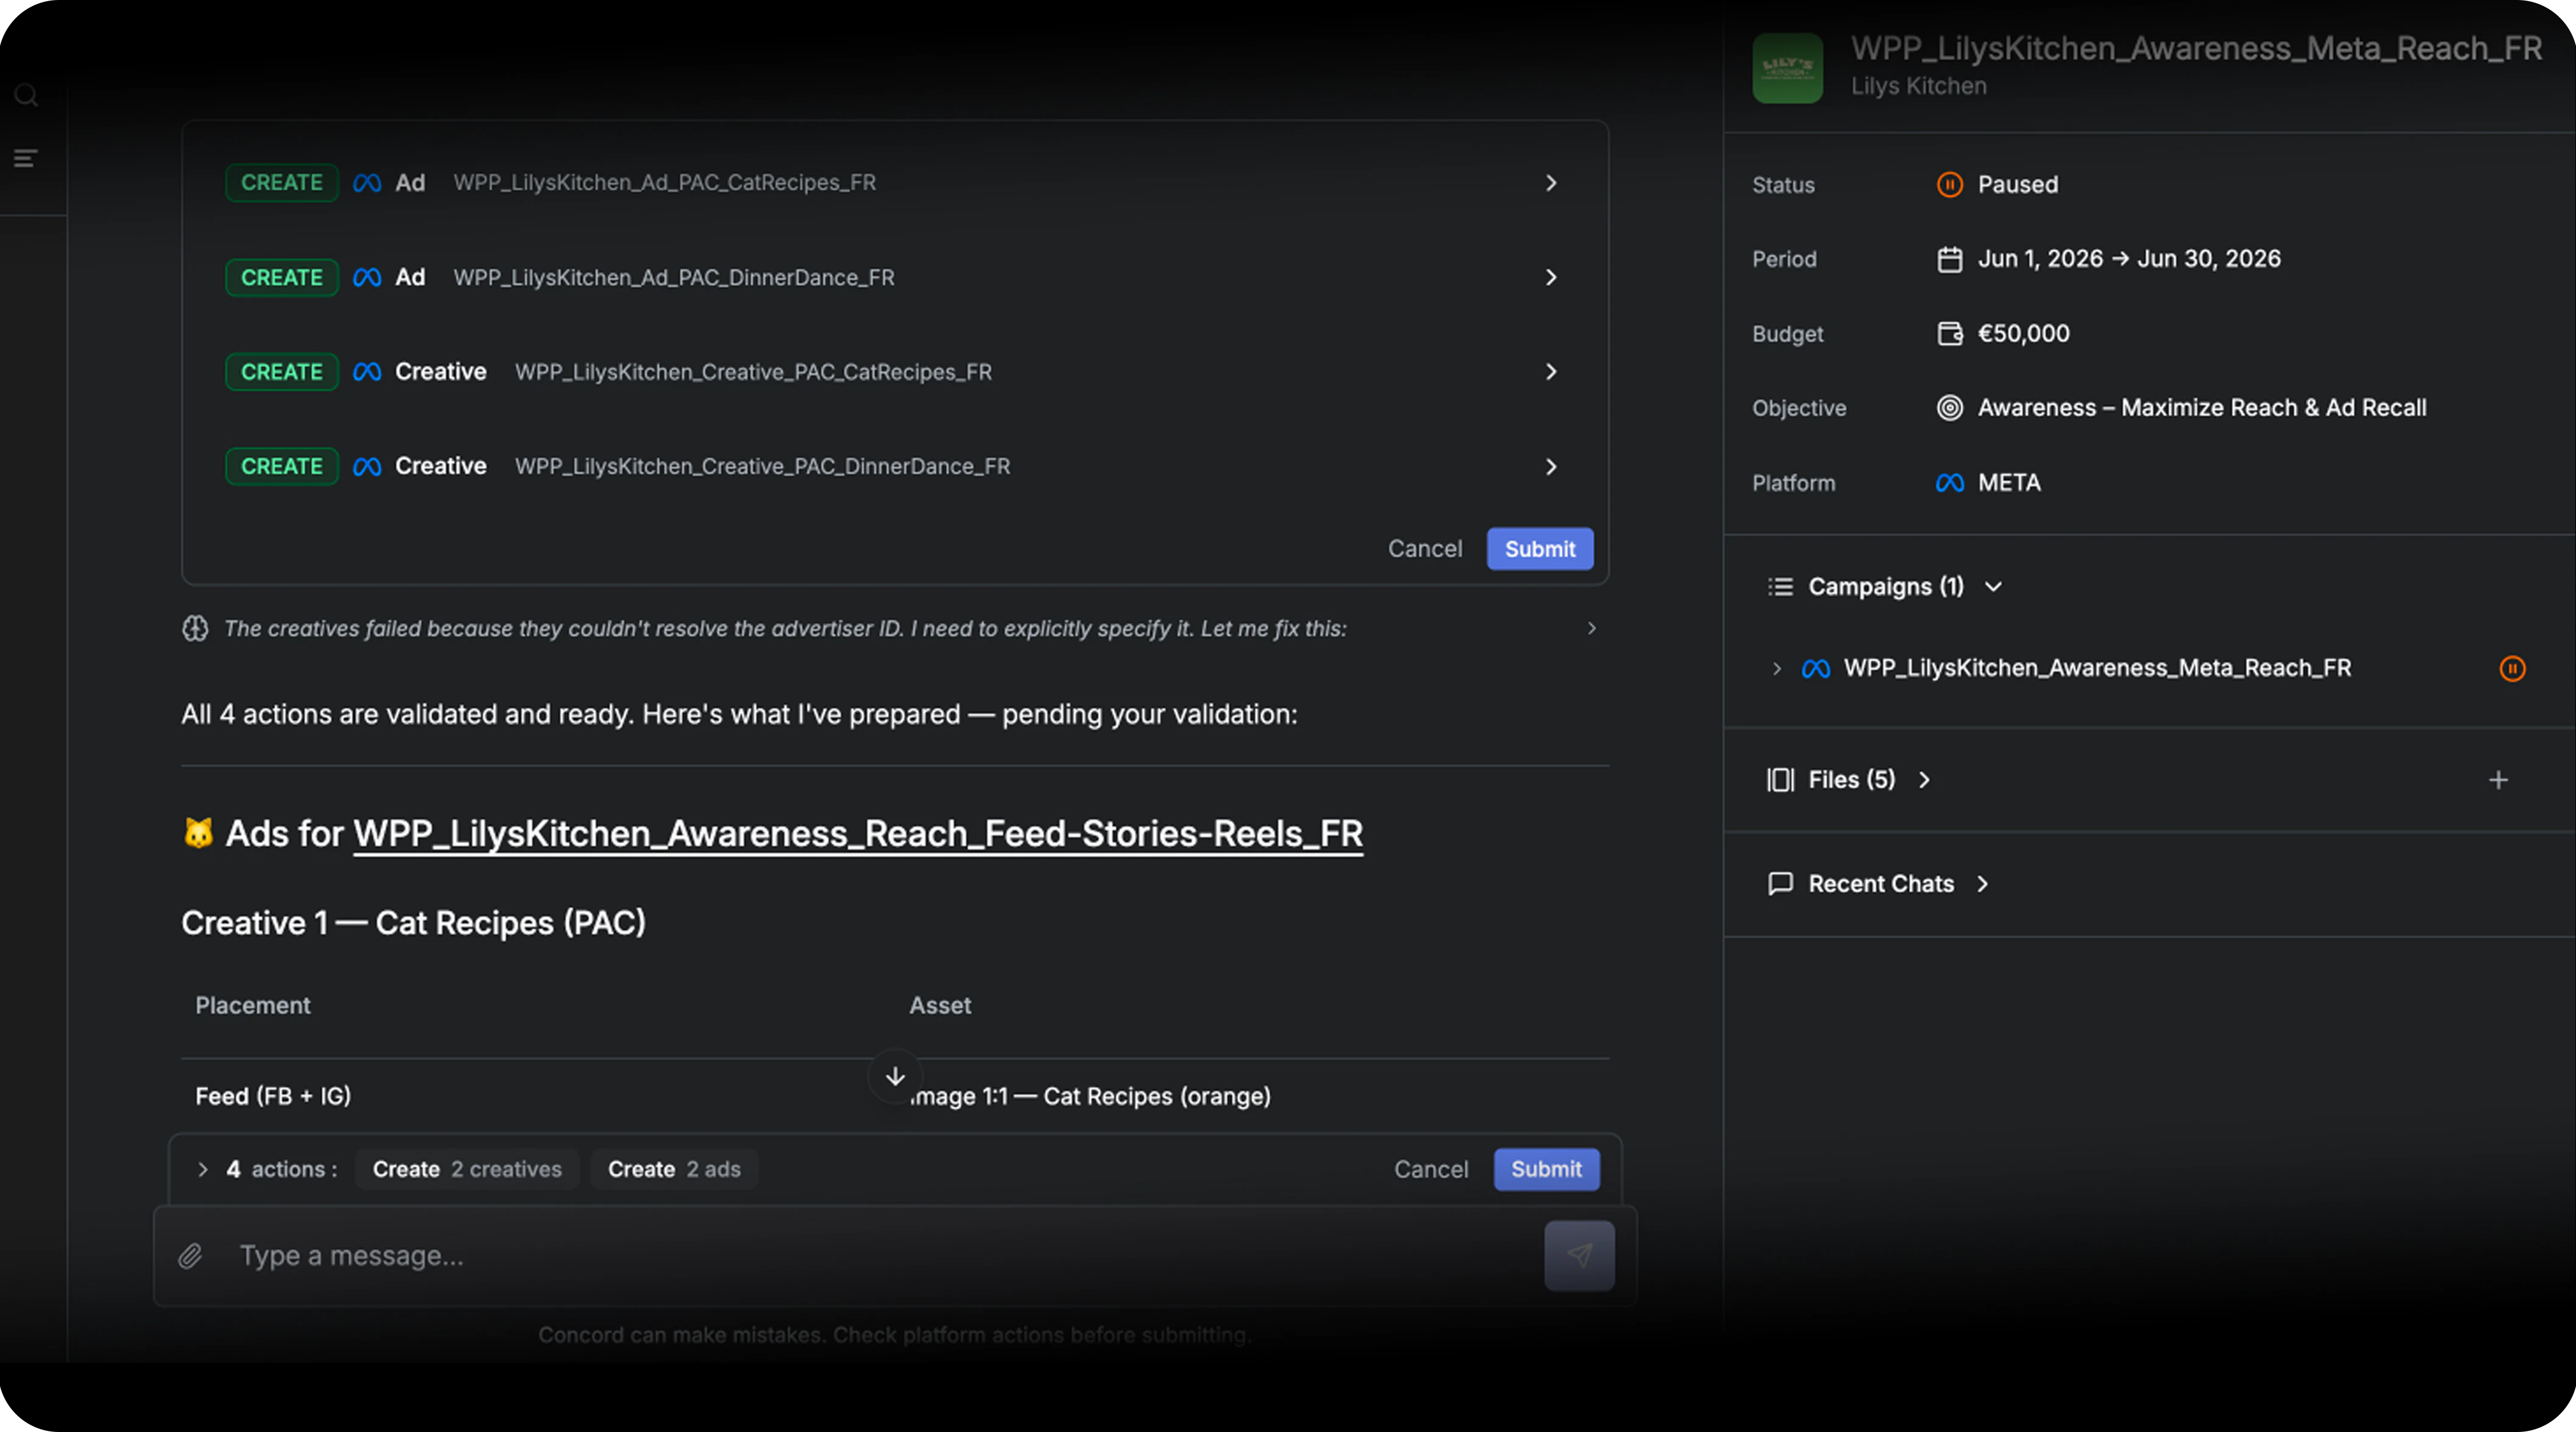
Task: Click the Meta logo beside Creative CatRecipes row
Action: pos(367,372)
